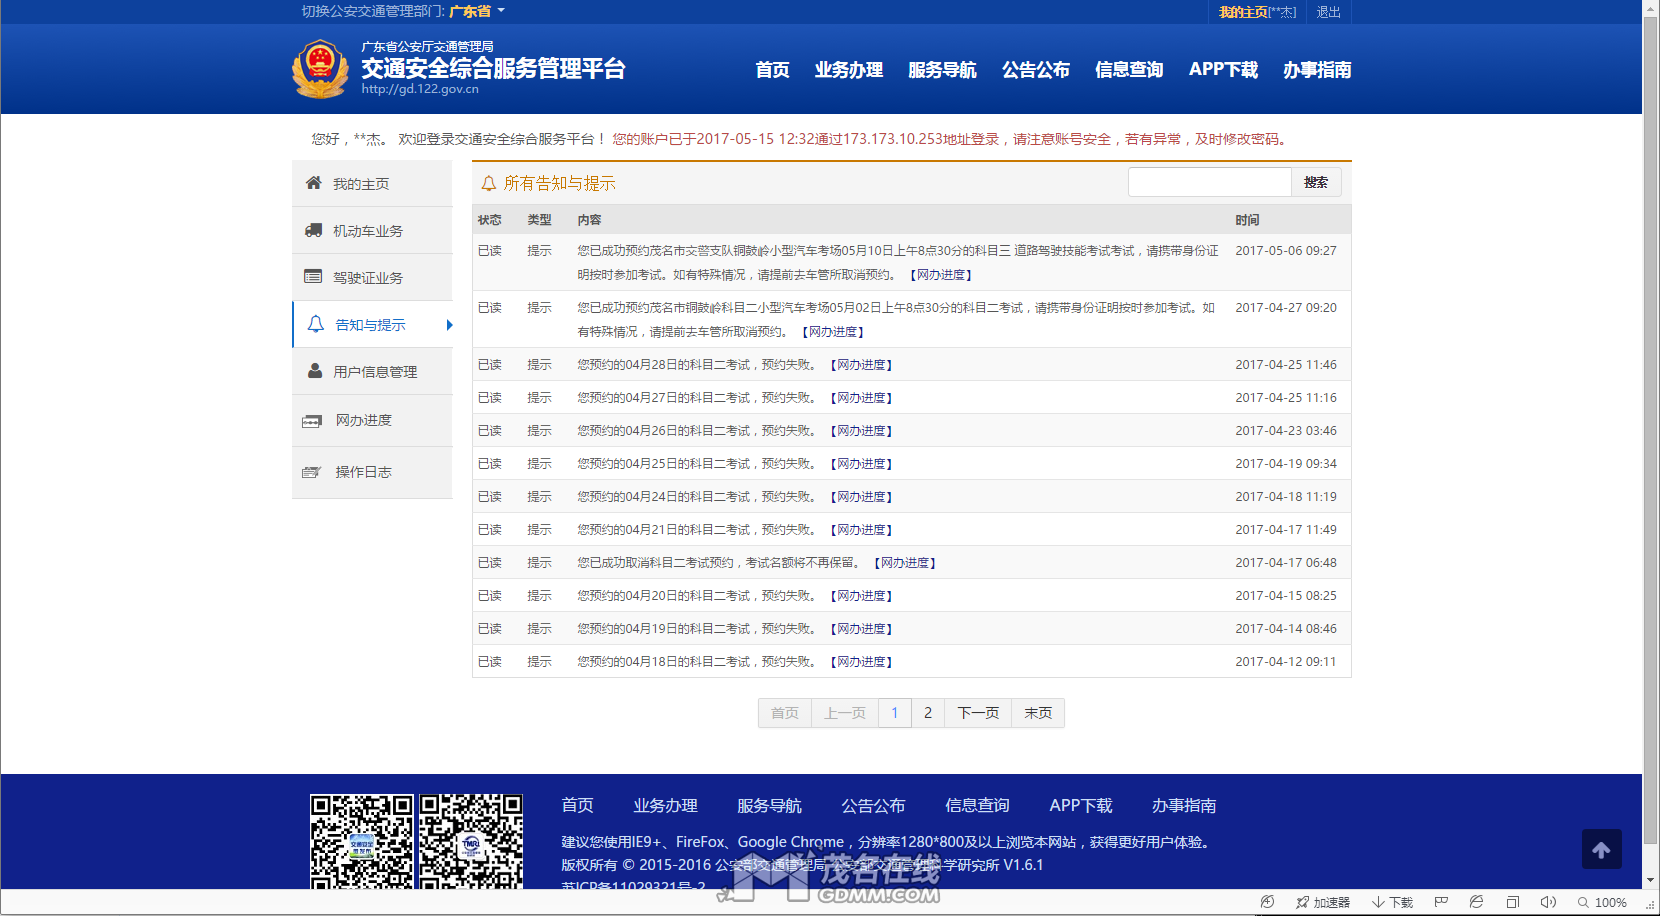The image size is (1660, 916).
Task: Click into the notice search input field
Action: [1210, 182]
